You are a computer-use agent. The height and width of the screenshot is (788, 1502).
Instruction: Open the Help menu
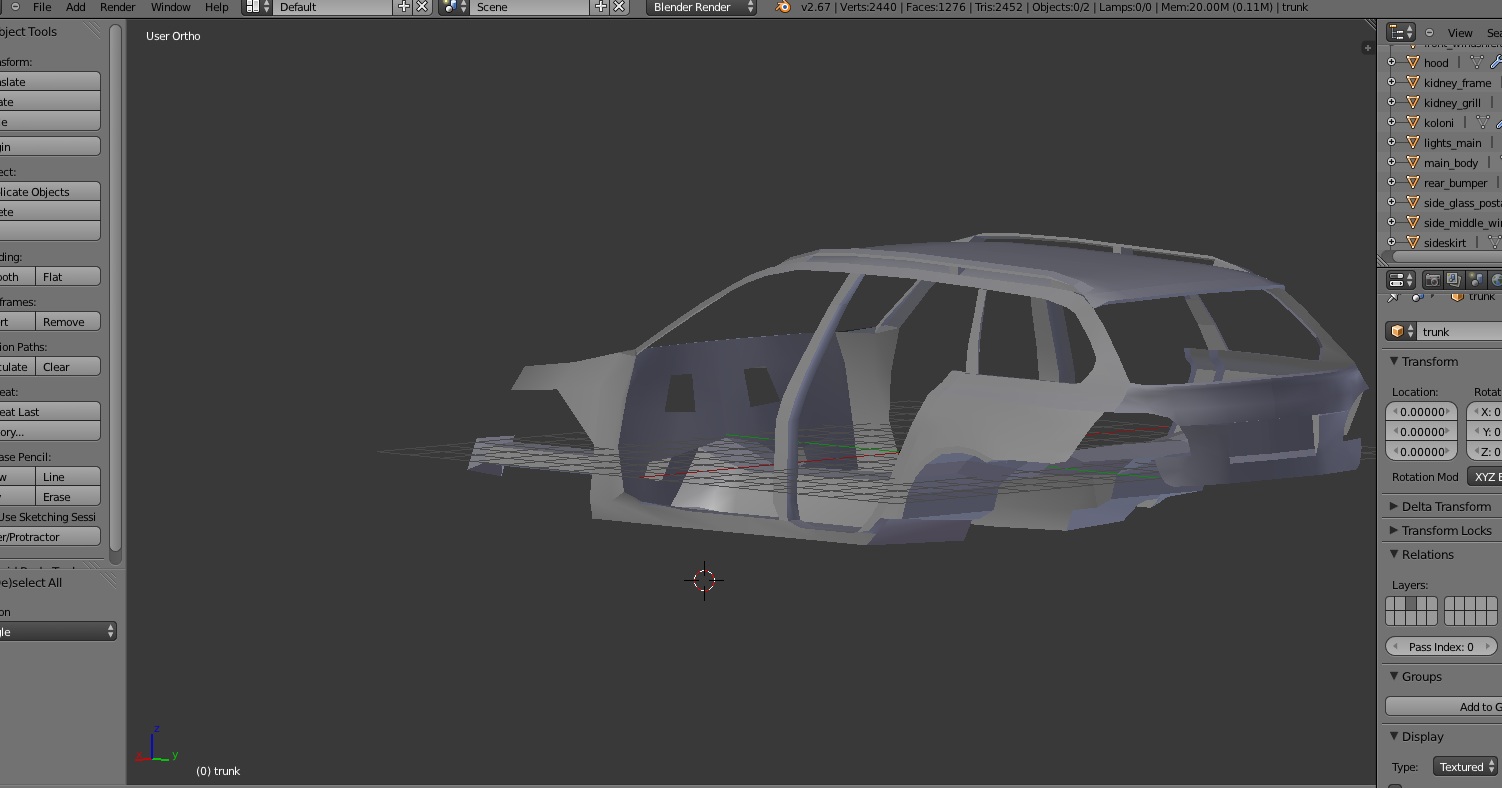click(216, 7)
